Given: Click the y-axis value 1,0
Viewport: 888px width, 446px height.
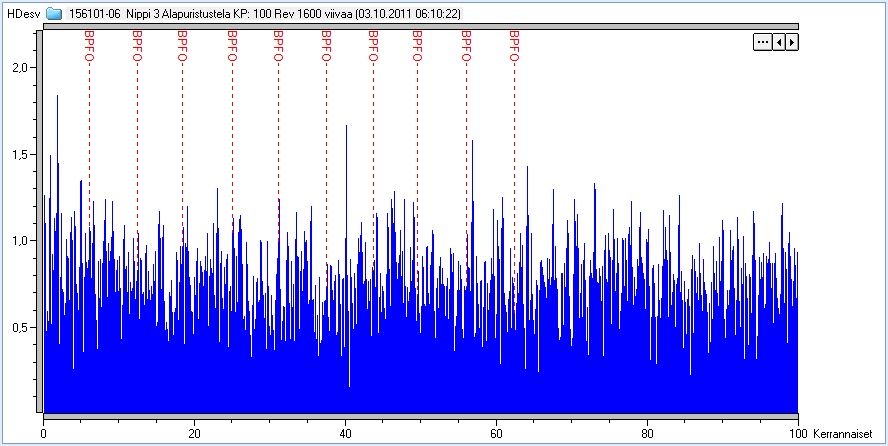Looking at the screenshot, I should point(20,241).
